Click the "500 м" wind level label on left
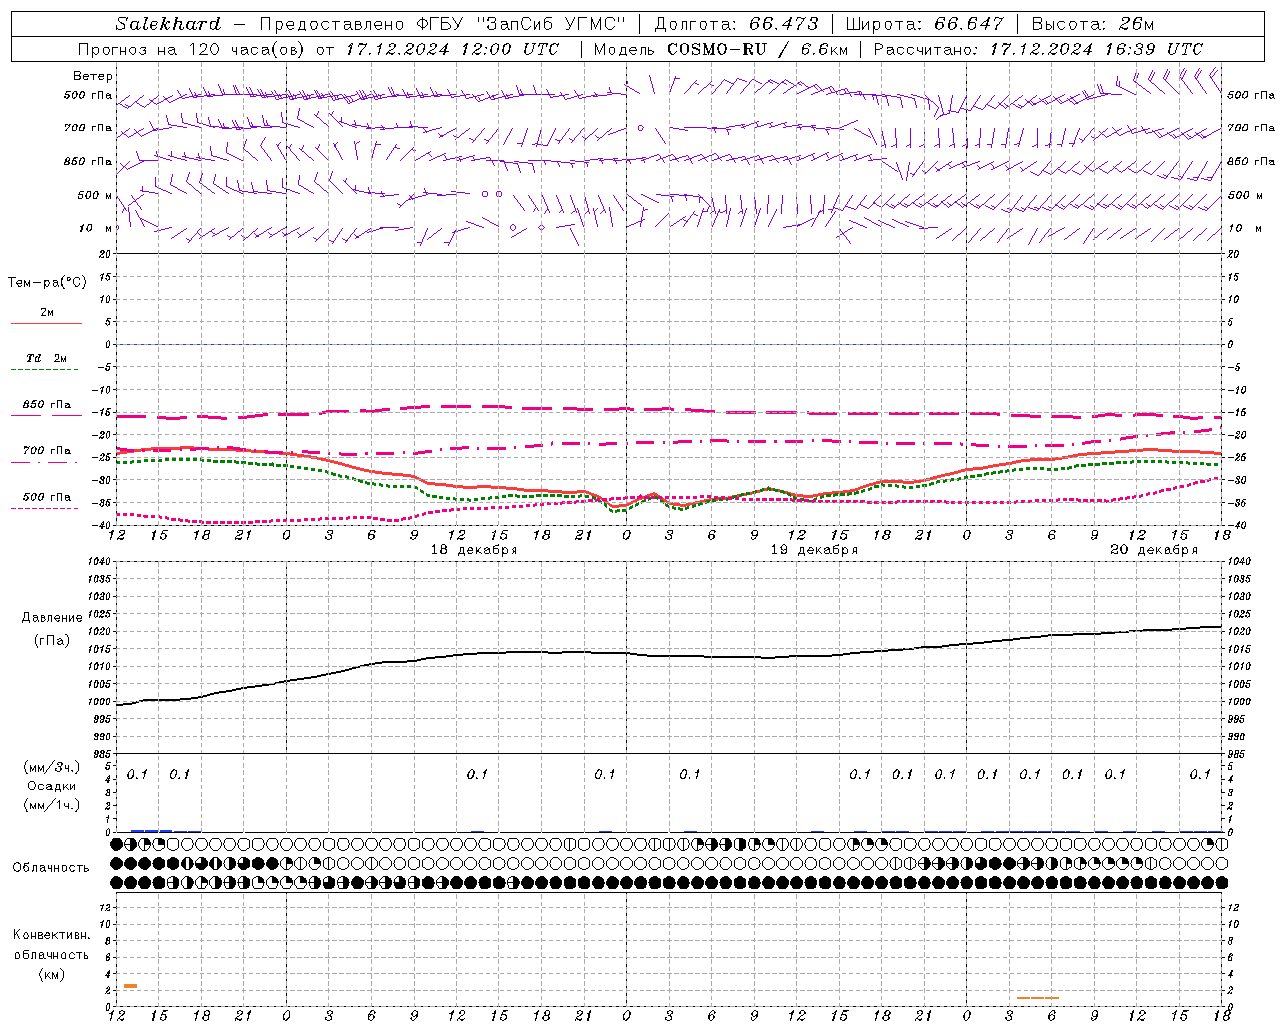This screenshot has height=1024, width=1280. click(95, 195)
